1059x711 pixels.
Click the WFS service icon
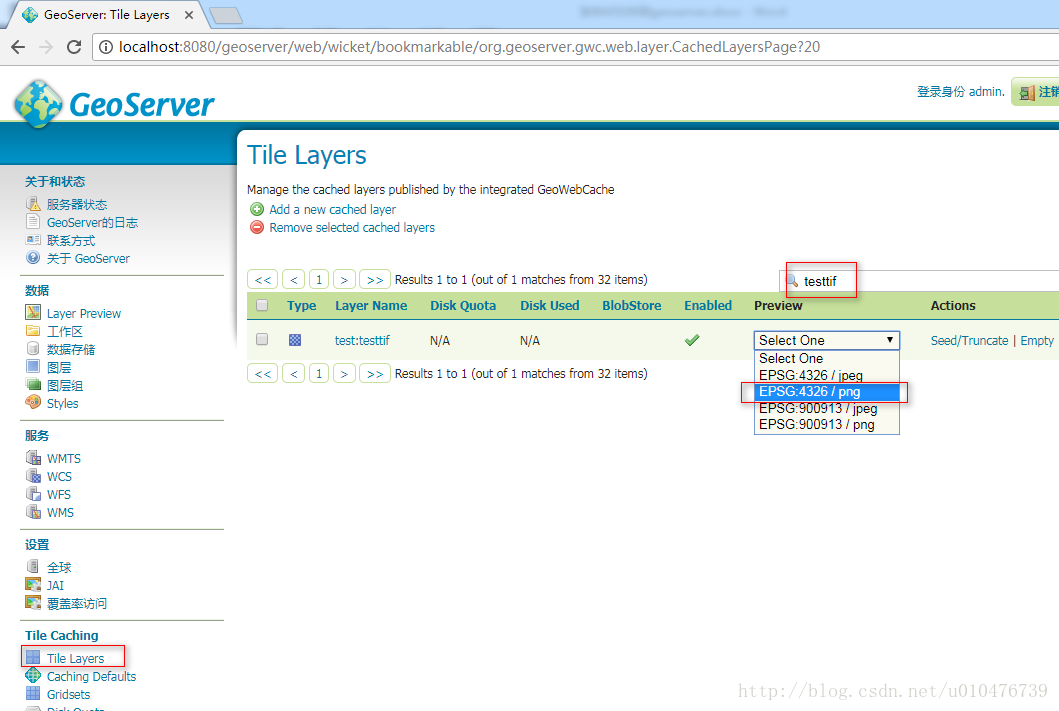click(x=33, y=494)
